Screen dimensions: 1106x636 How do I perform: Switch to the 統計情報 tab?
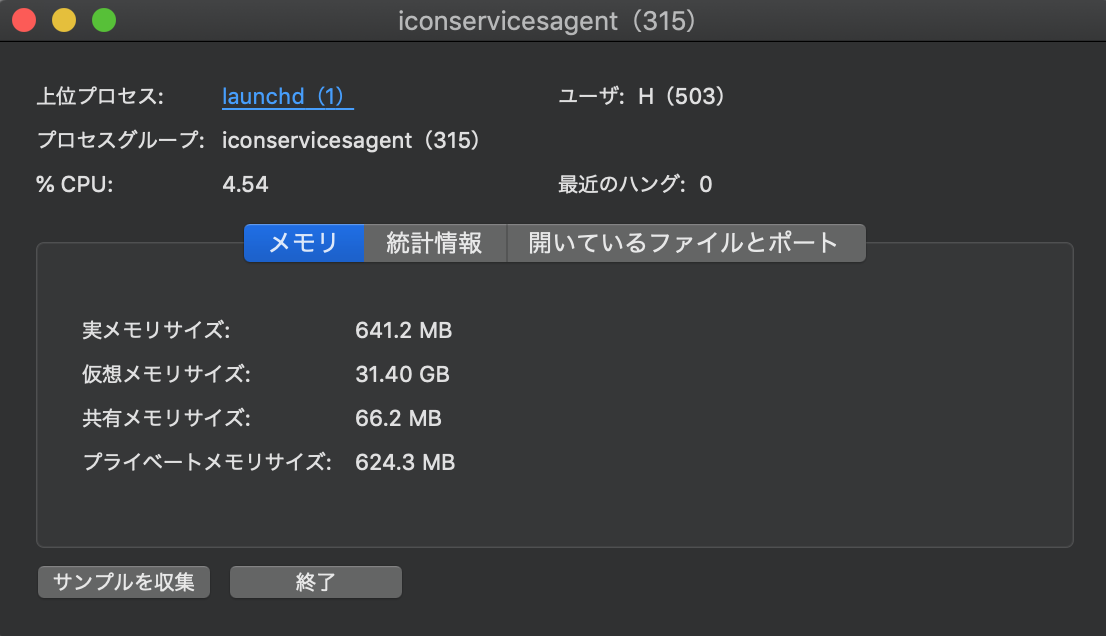click(x=435, y=243)
